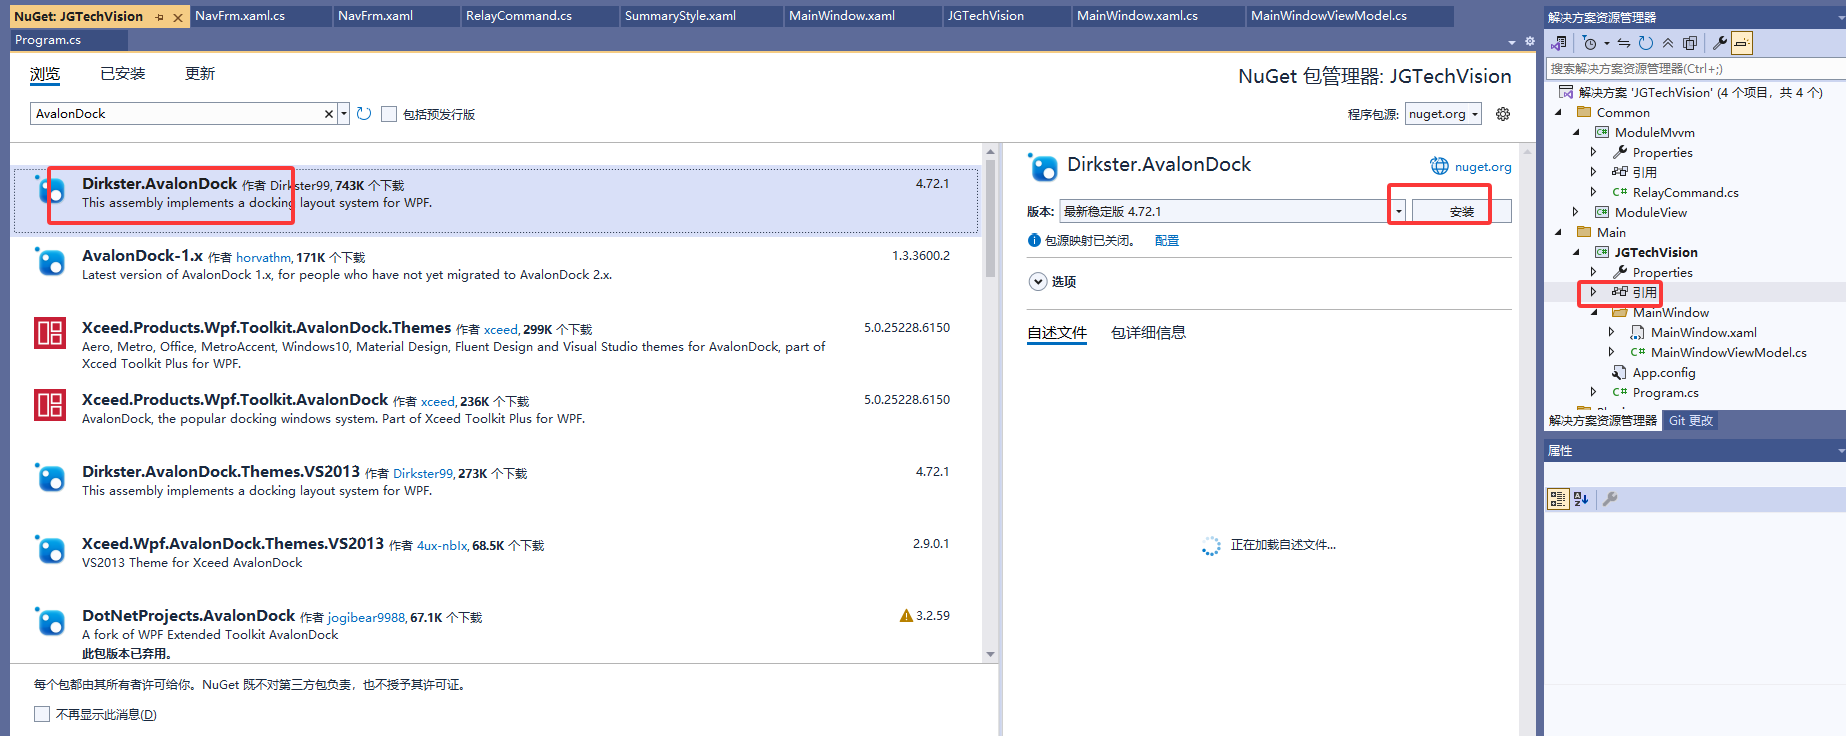Click Show All Files icon

coord(1690,43)
